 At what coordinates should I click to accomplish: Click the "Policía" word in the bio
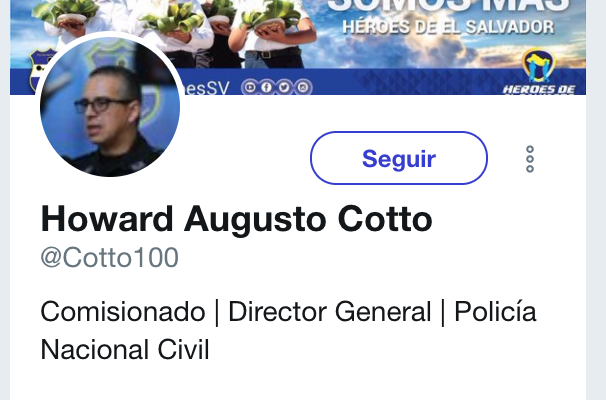pyautogui.click(x=495, y=312)
